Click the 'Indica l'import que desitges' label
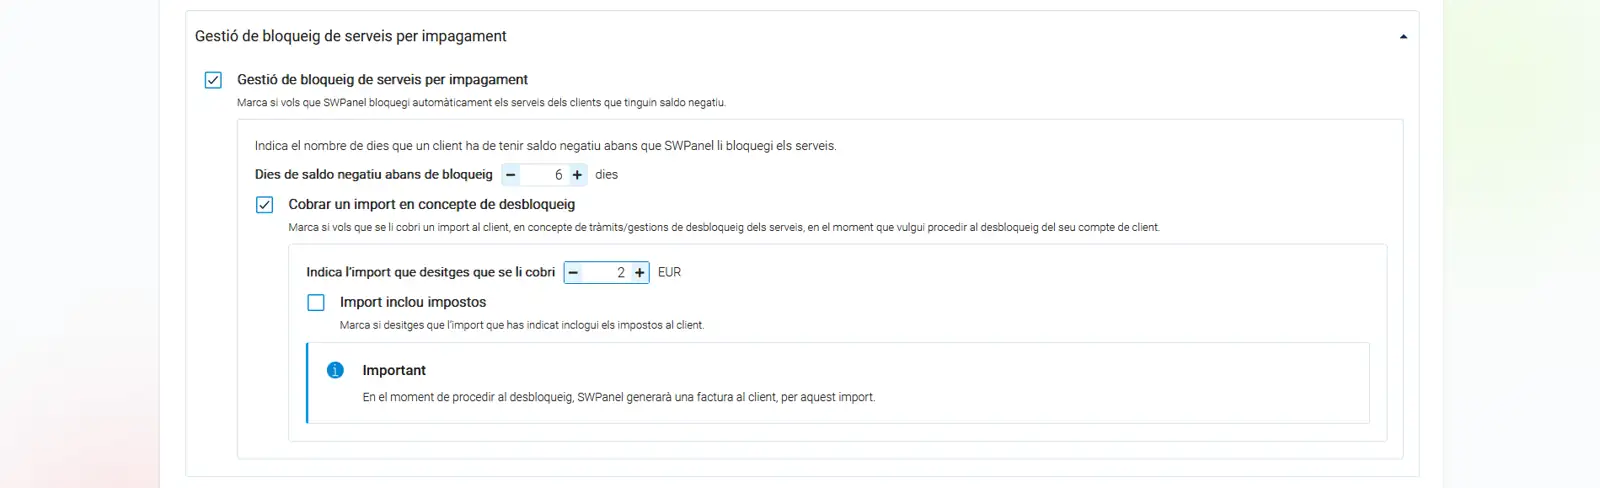 [x=430, y=272]
